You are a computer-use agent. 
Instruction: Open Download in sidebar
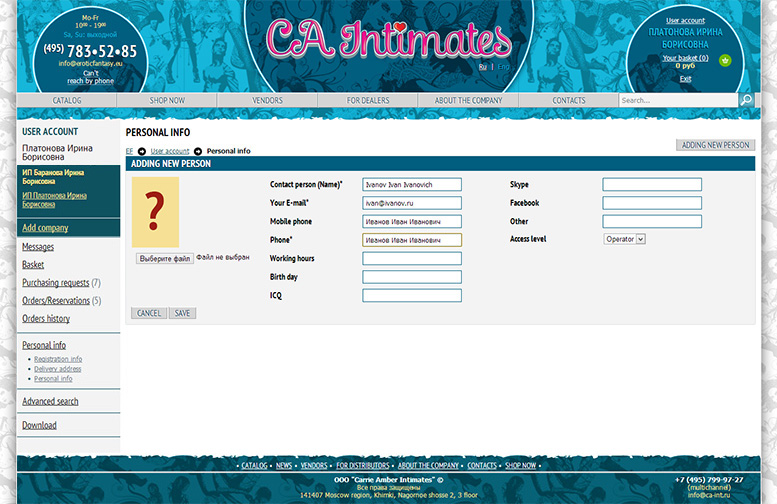[39, 425]
